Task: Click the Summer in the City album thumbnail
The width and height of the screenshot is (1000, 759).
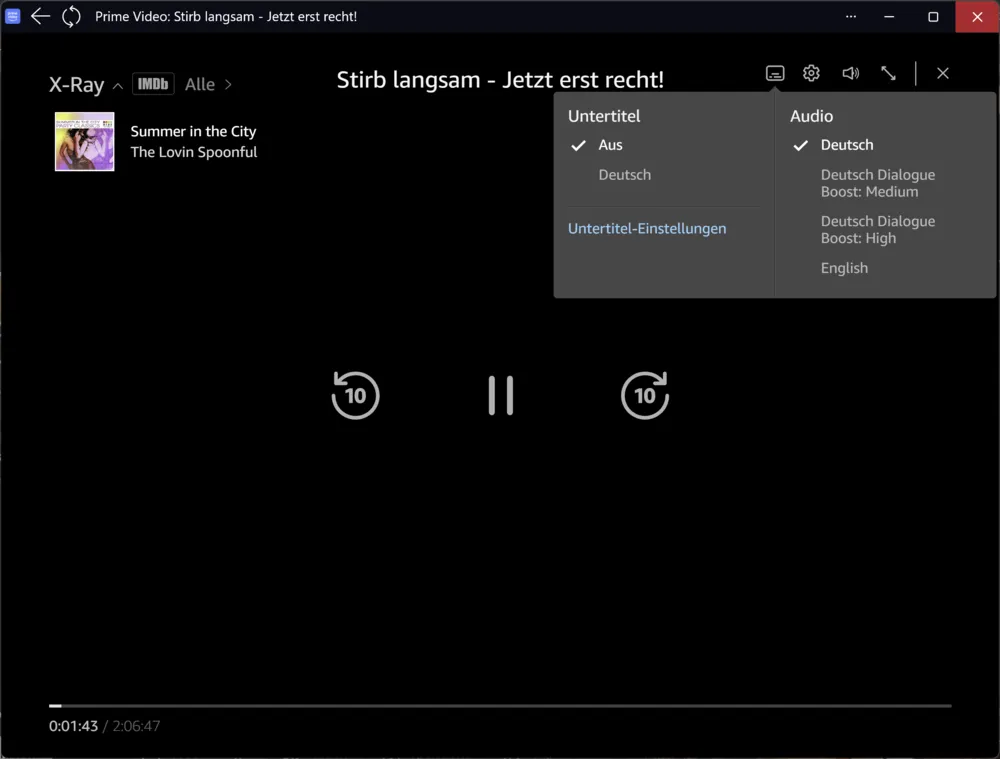Action: (x=85, y=142)
